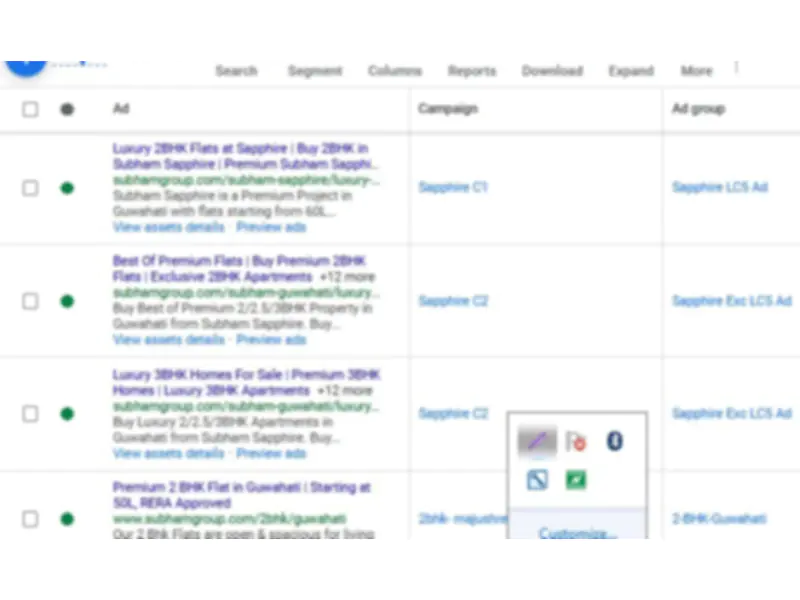Click the green chart icon in the popup
The height and width of the screenshot is (600, 800).
pyautogui.click(x=576, y=480)
